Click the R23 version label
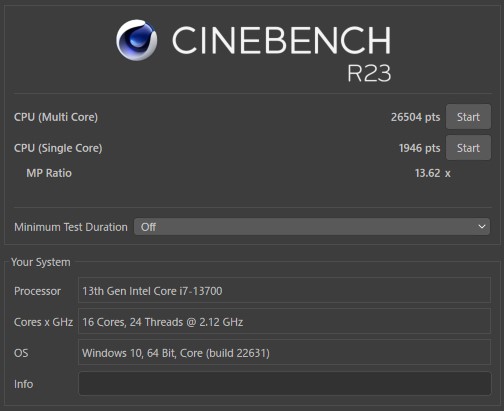The height and width of the screenshot is (411, 504). coord(369,73)
